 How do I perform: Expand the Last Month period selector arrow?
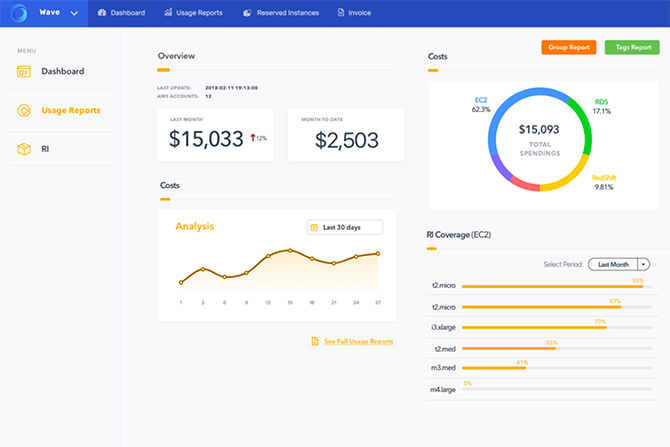coord(644,265)
